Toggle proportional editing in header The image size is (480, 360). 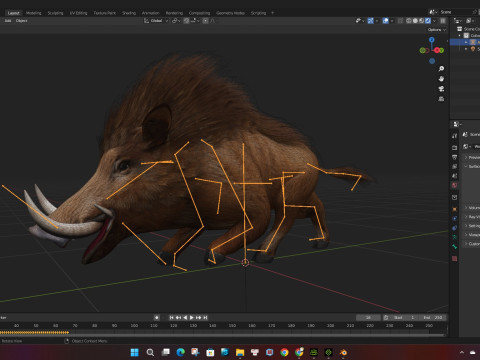[x=206, y=21]
